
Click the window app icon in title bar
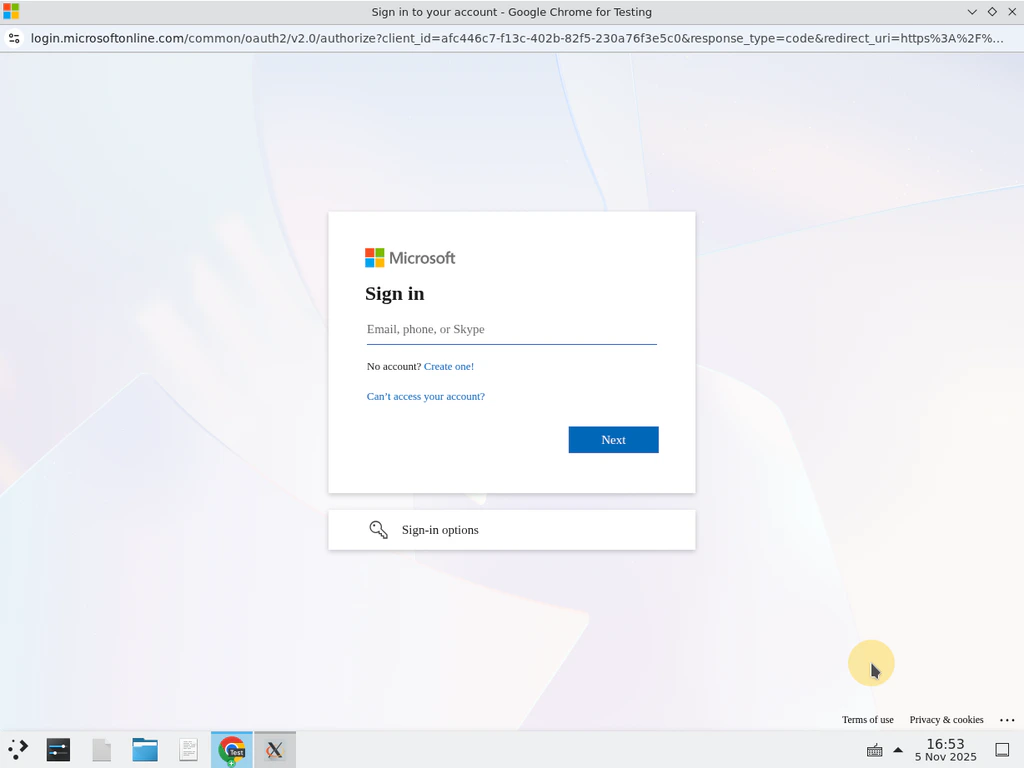[11, 11]
